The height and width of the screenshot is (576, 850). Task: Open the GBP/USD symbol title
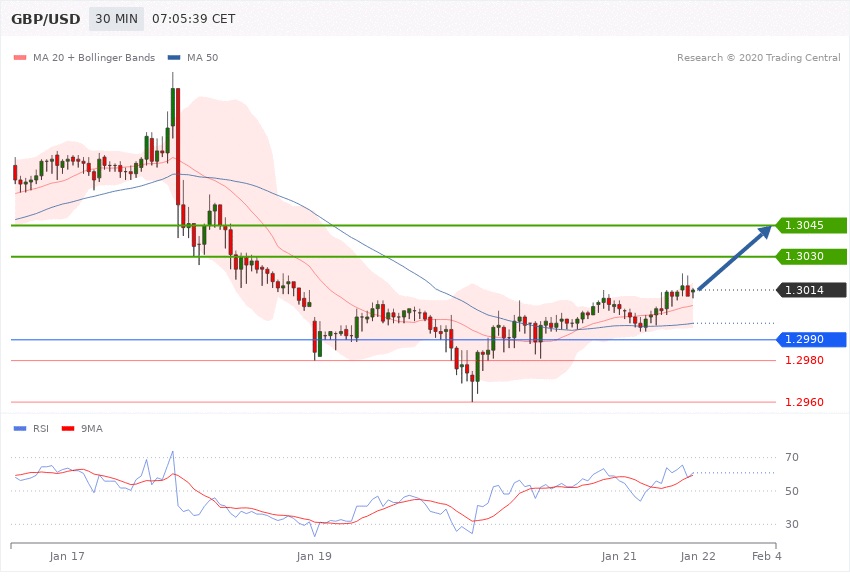pos(46,19)
